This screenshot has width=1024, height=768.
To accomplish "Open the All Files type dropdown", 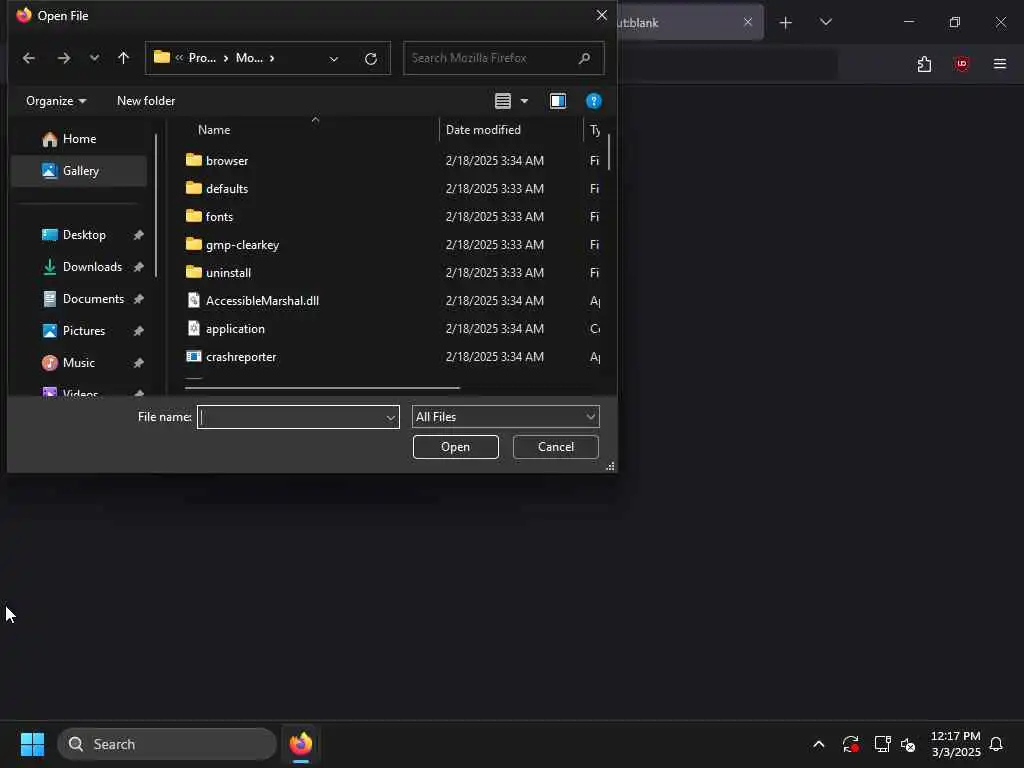I will [505, 417].
